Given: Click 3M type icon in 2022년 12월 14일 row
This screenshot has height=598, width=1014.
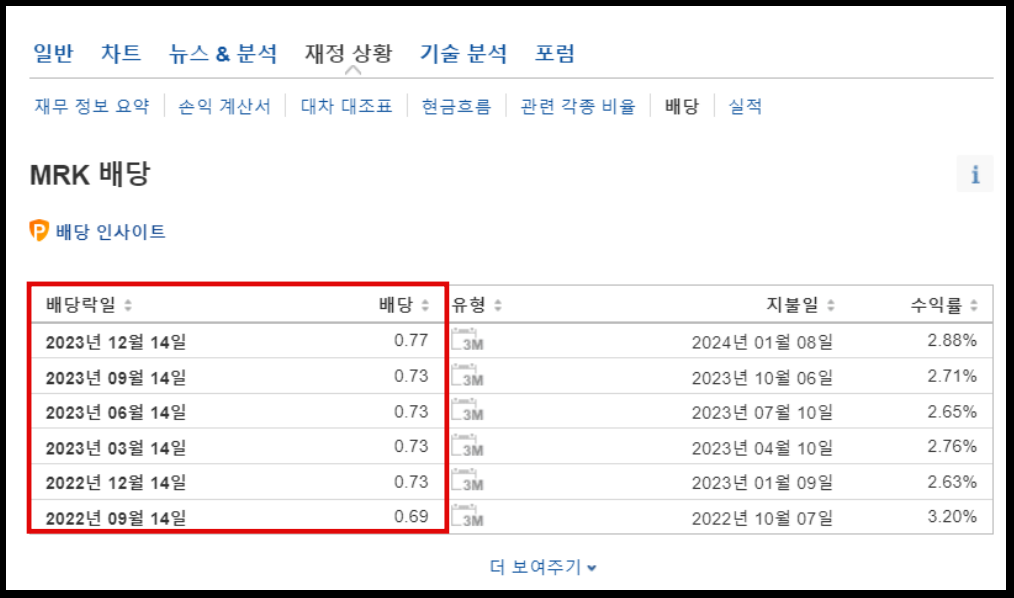Looking at the screenshot, I should tap(468, 481).
